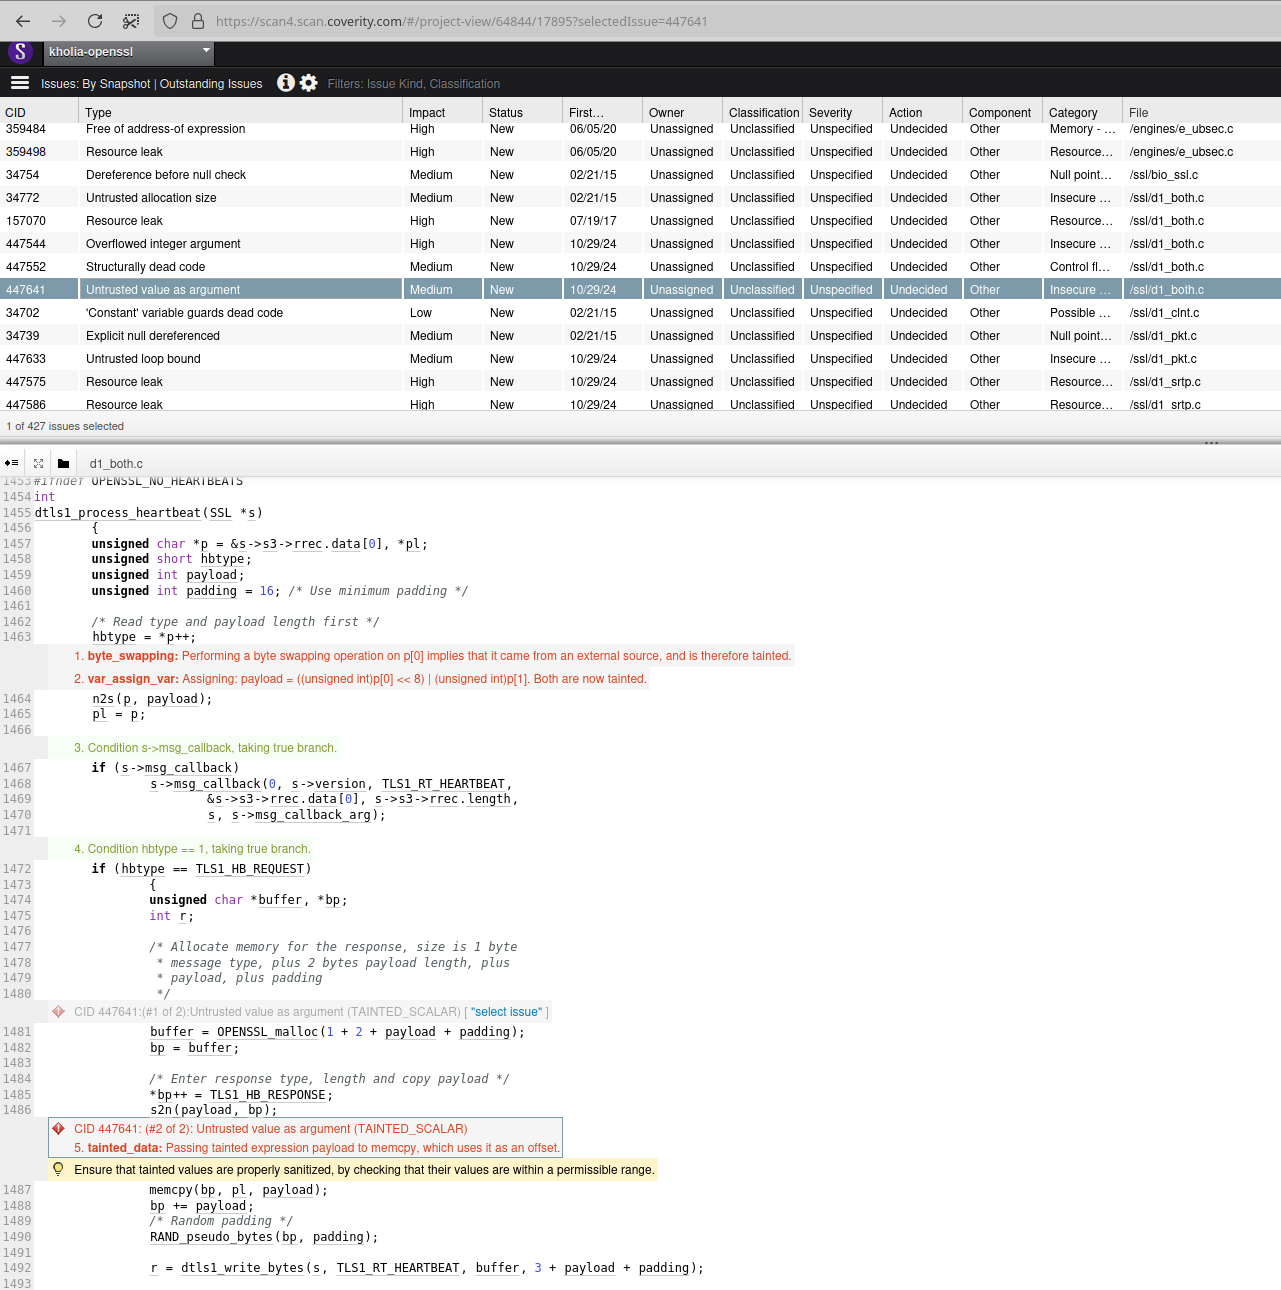1281x1290 pixels.
Task: Click the lightbulb remediation hint icon
Action: (58, 1169)
